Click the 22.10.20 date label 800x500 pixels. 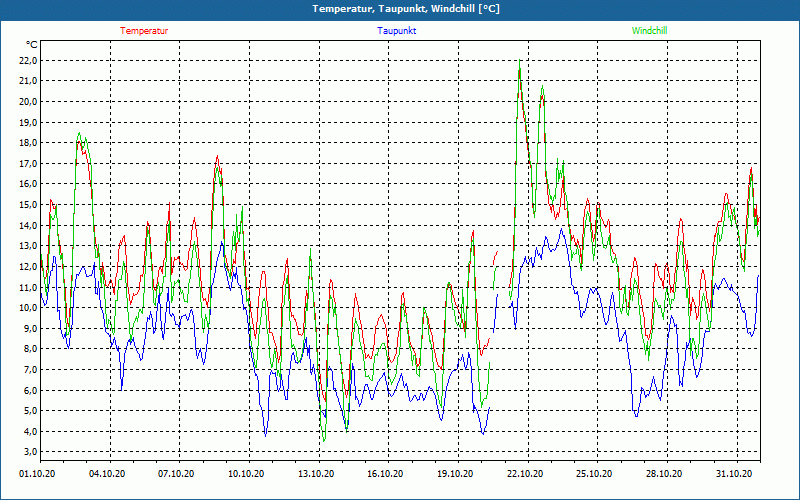pyautogui.click(x=524, y=475)
